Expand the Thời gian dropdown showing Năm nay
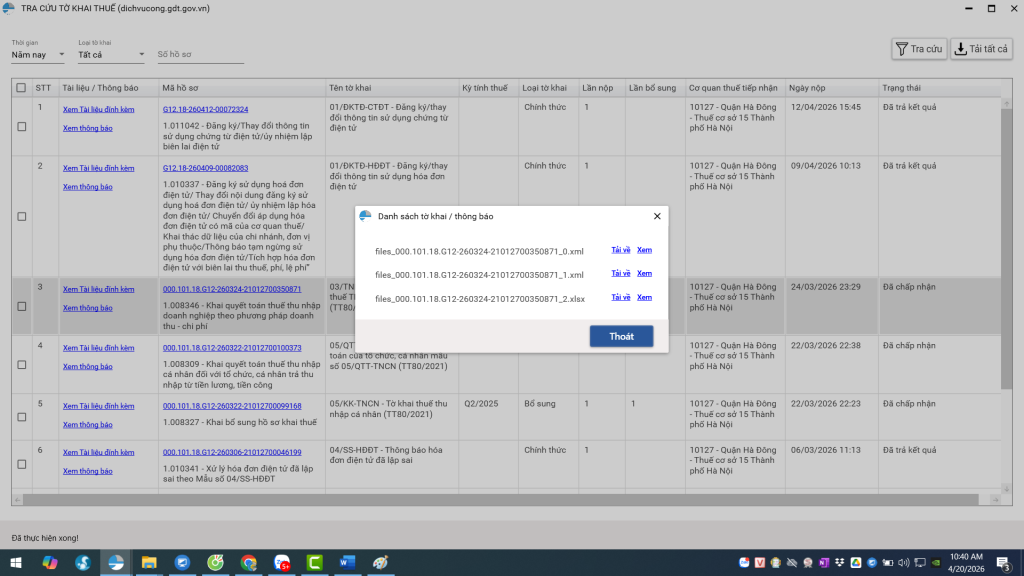The image size is (1024, 576). click(x=37, y=55)
